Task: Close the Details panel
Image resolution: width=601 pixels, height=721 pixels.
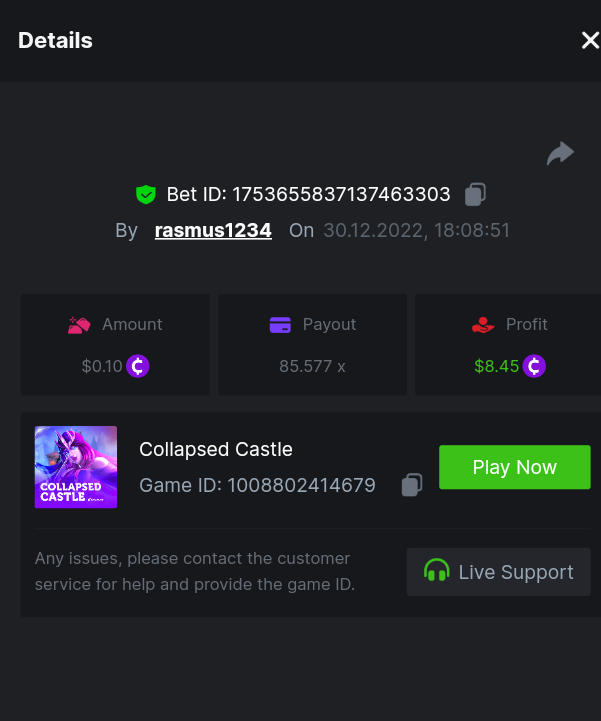Action: click(589, 40)
